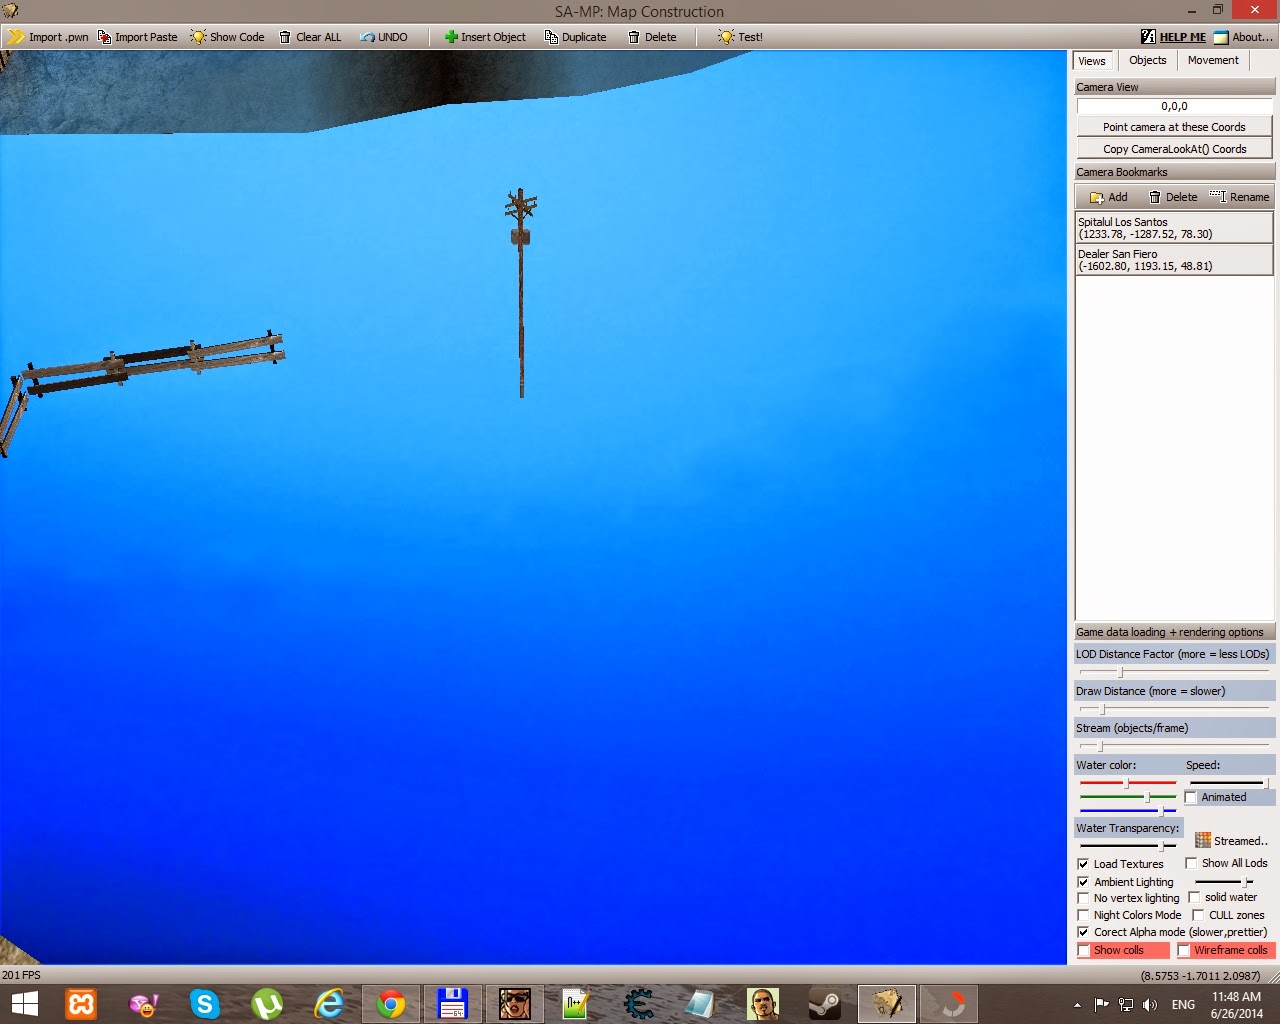The width and height of the screenshot is (1280, 1024).
Task: Select the Spitalul Los Santos bookmark
Action: point(1174,228)
